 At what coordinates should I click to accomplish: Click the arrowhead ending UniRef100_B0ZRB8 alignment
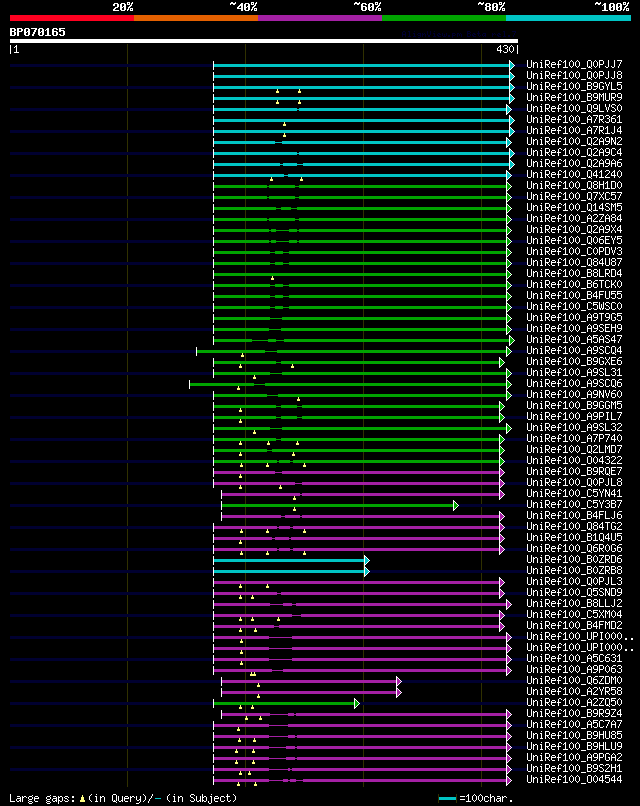point(367,571)
